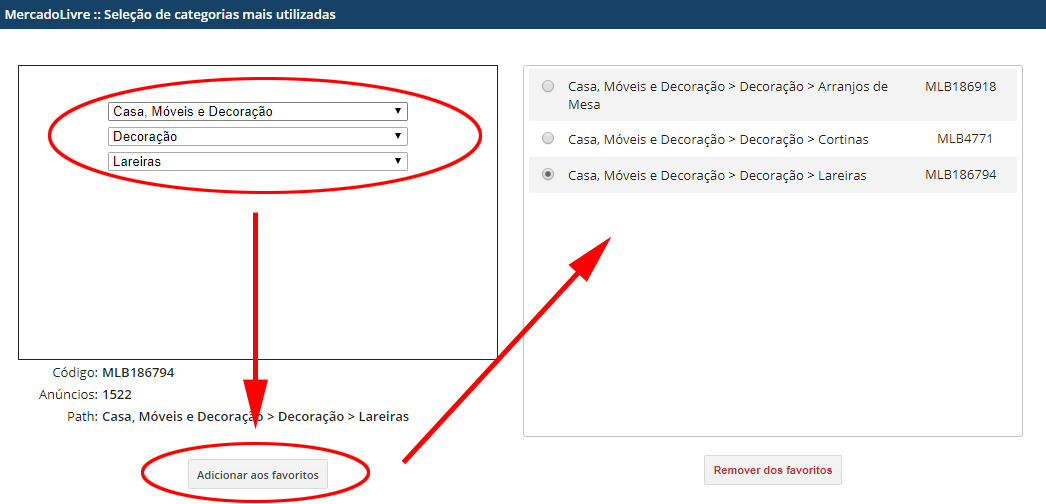Click the Path breadcrumb text under Anúncios

255,417
